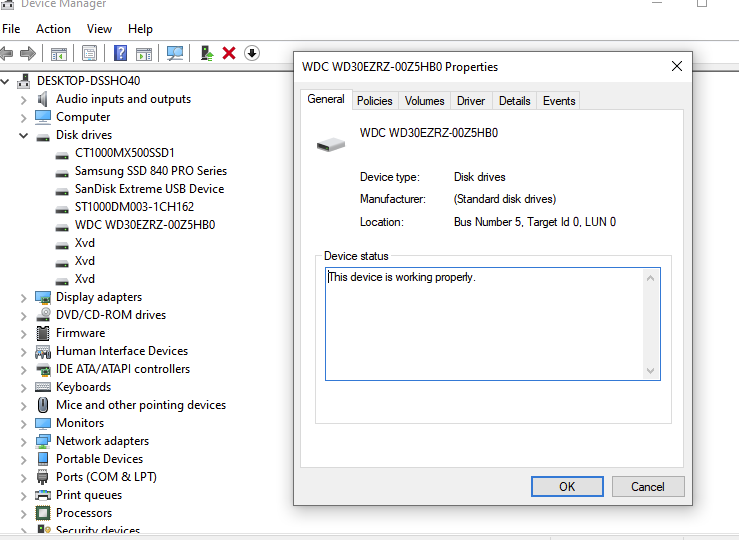This screenshot has height=540, width=739.
Task: Click the Print queues printer icon
Action: pyautogui.click(x=43, y=495)
